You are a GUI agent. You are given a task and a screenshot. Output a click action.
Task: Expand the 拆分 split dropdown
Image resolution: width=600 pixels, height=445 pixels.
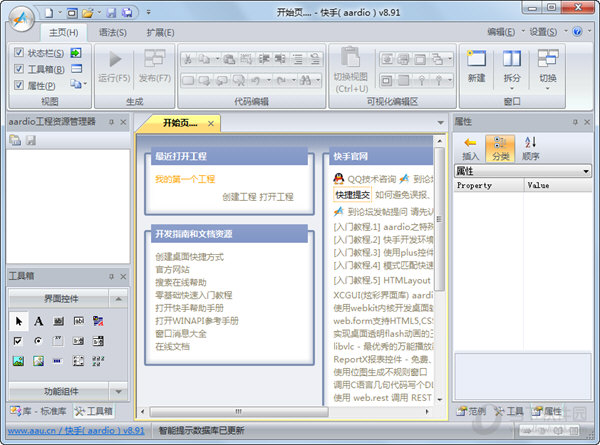pyautogui.click(x=512, y=89)
